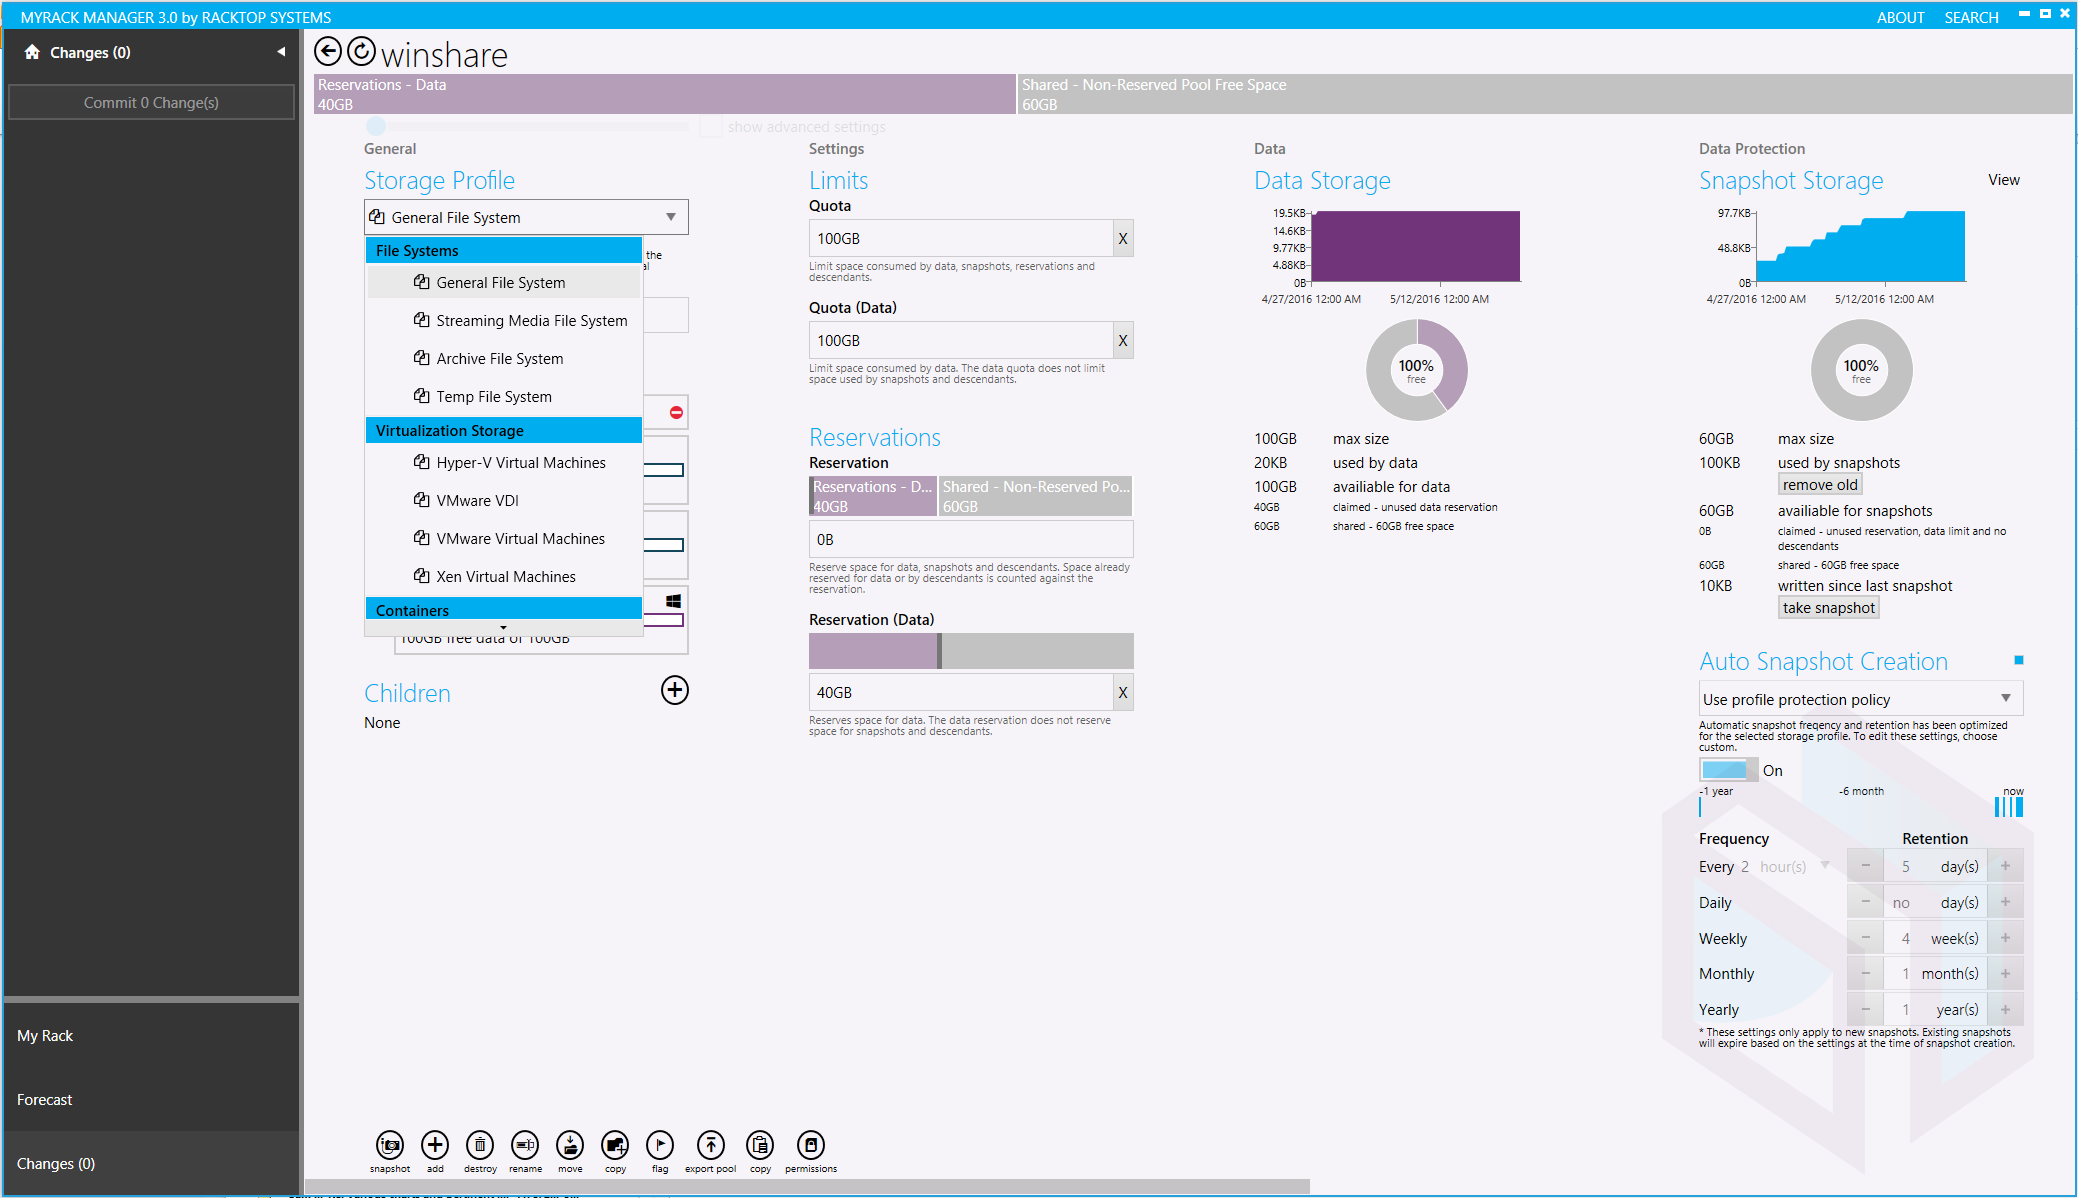Choose Hyper-V Virtual Machines profile
The height and width of the screenshot is (1198, 2078).
(520, 463)
